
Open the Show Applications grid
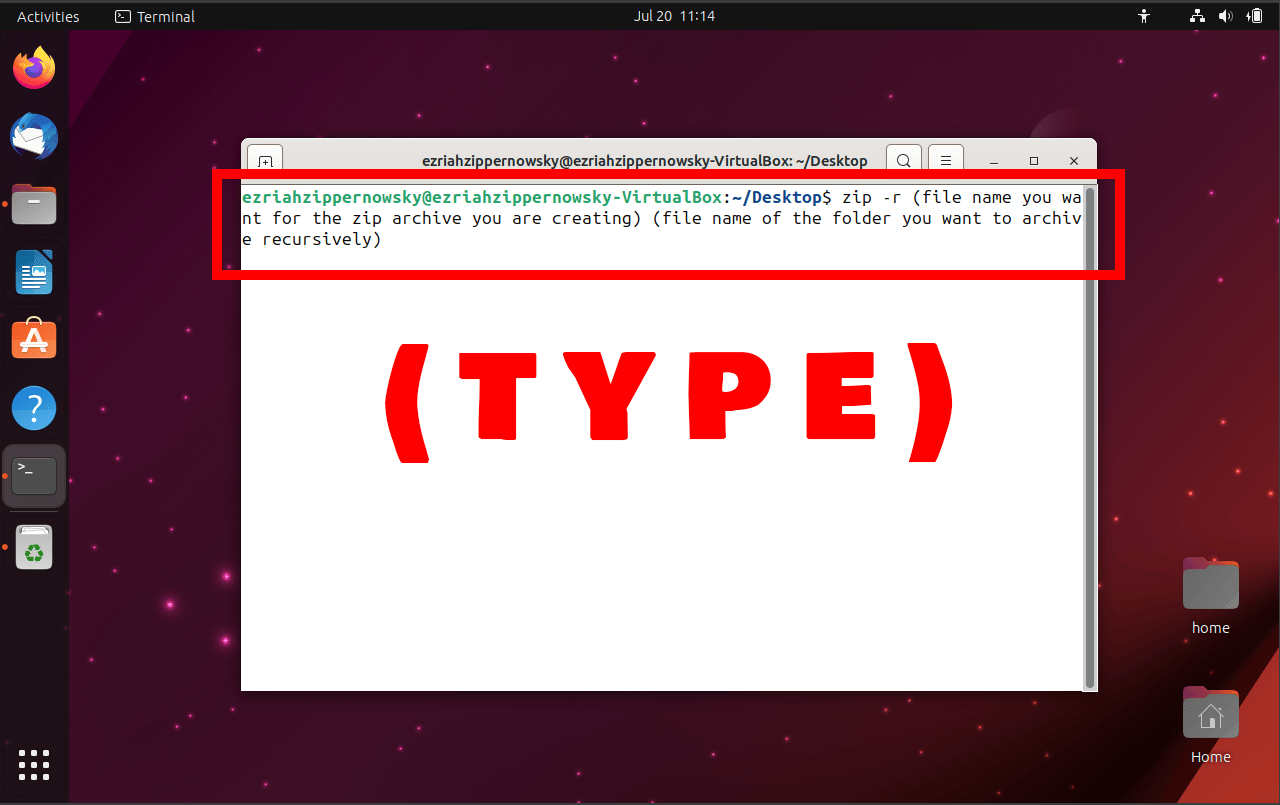point(34,765)
